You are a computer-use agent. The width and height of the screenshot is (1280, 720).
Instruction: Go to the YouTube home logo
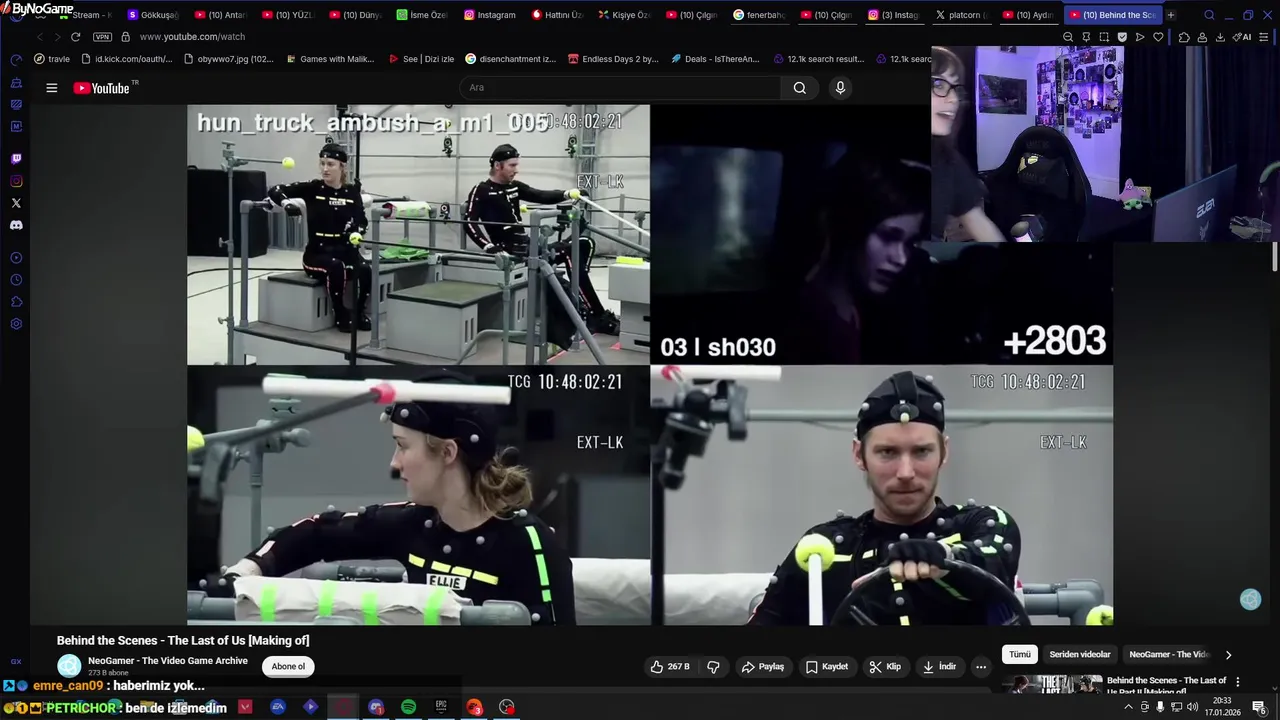coord(102,88)
